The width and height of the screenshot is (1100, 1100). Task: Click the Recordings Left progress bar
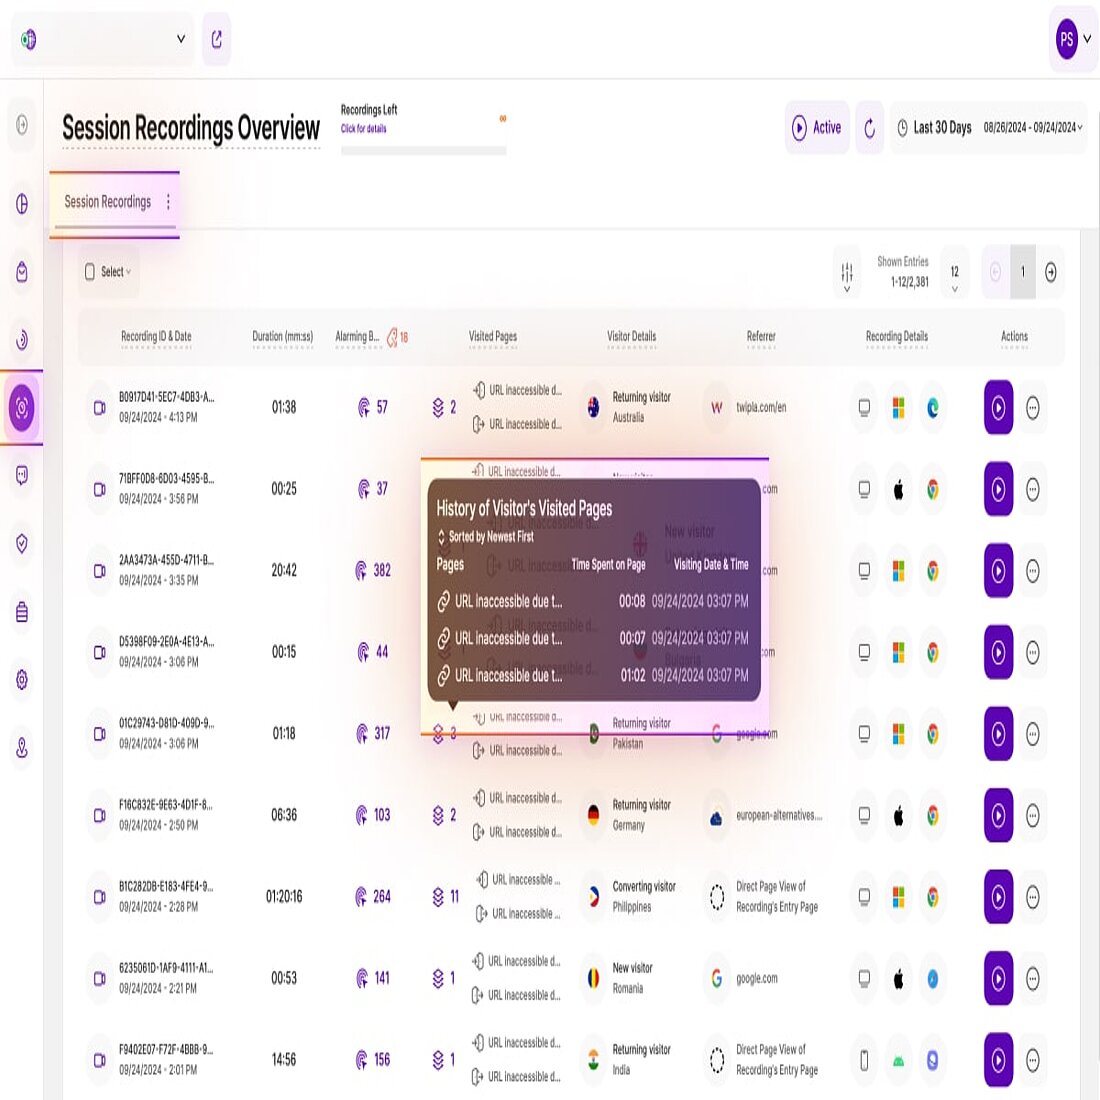pos(424,149)
